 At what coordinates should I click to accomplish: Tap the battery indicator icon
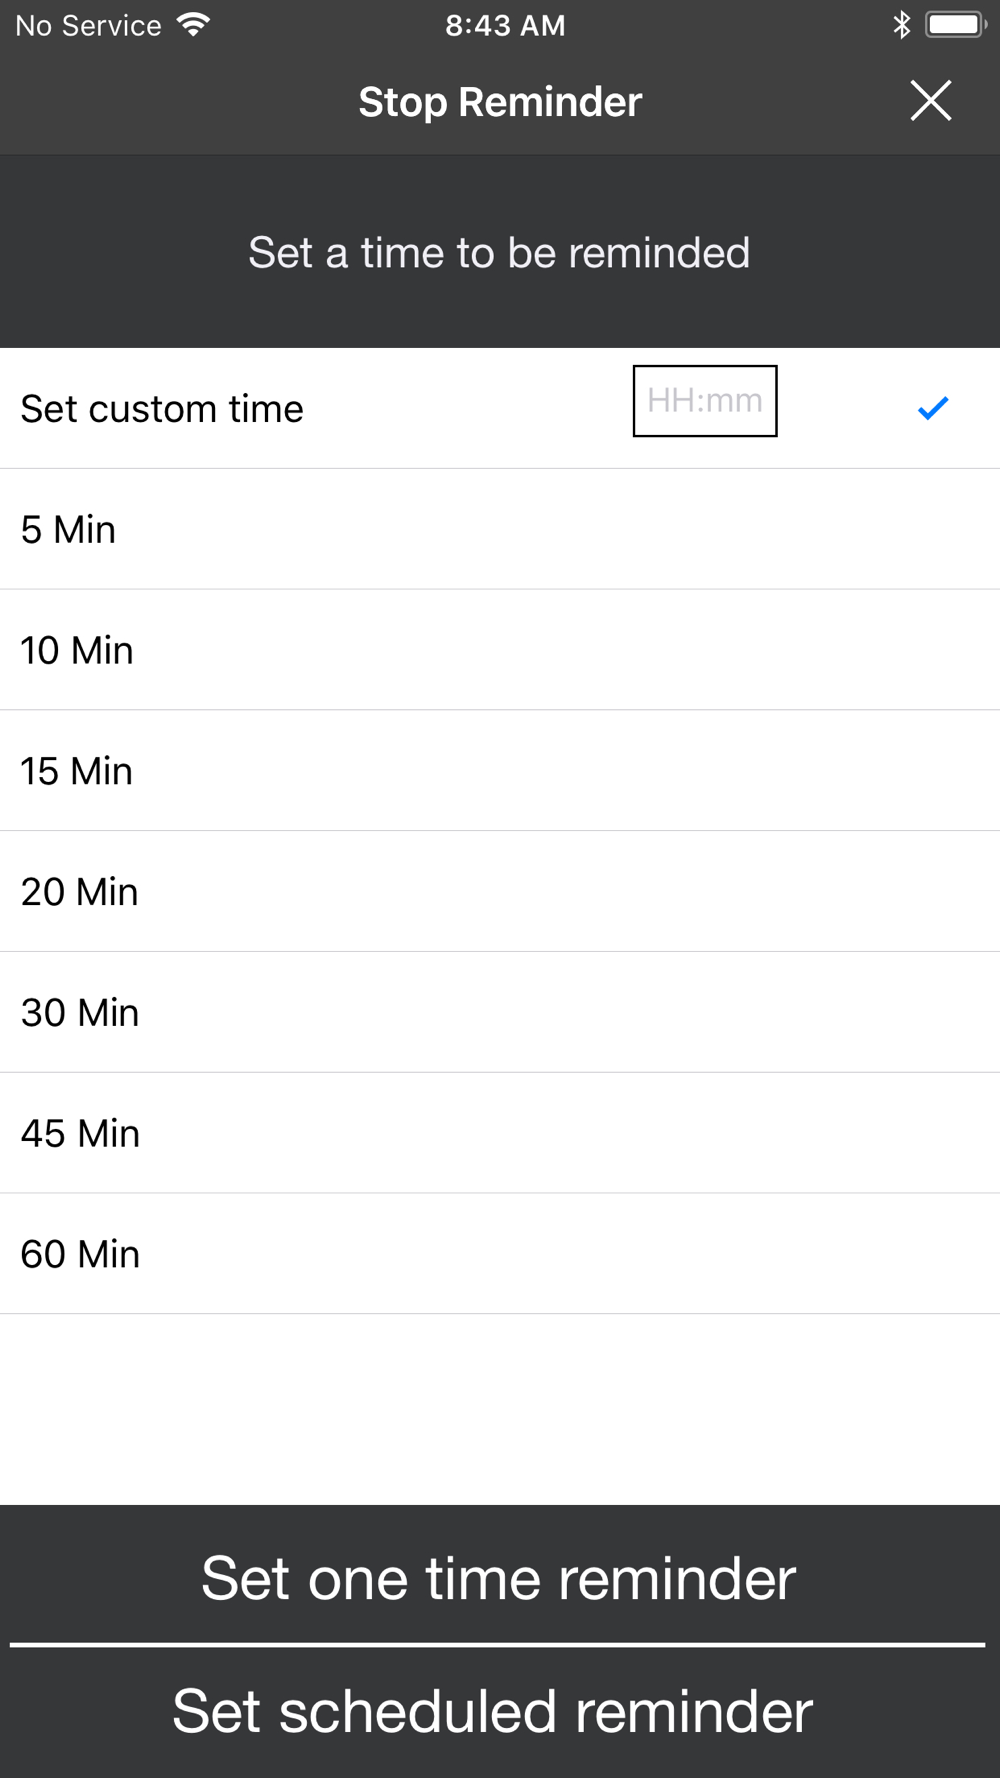coord(955,25)
